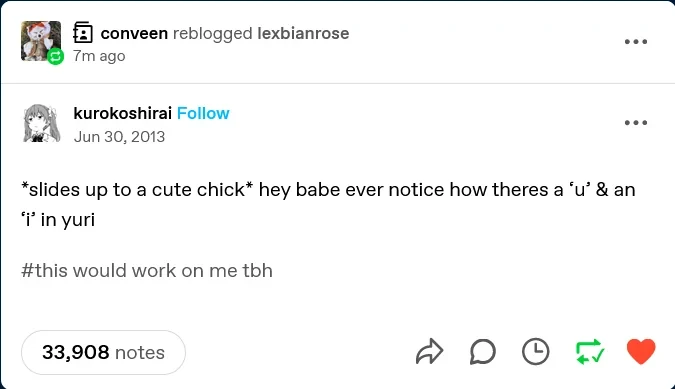Click the community icon beside conveen
The width and height of the screenshot is (675, 389).
[x=83, y=33]
